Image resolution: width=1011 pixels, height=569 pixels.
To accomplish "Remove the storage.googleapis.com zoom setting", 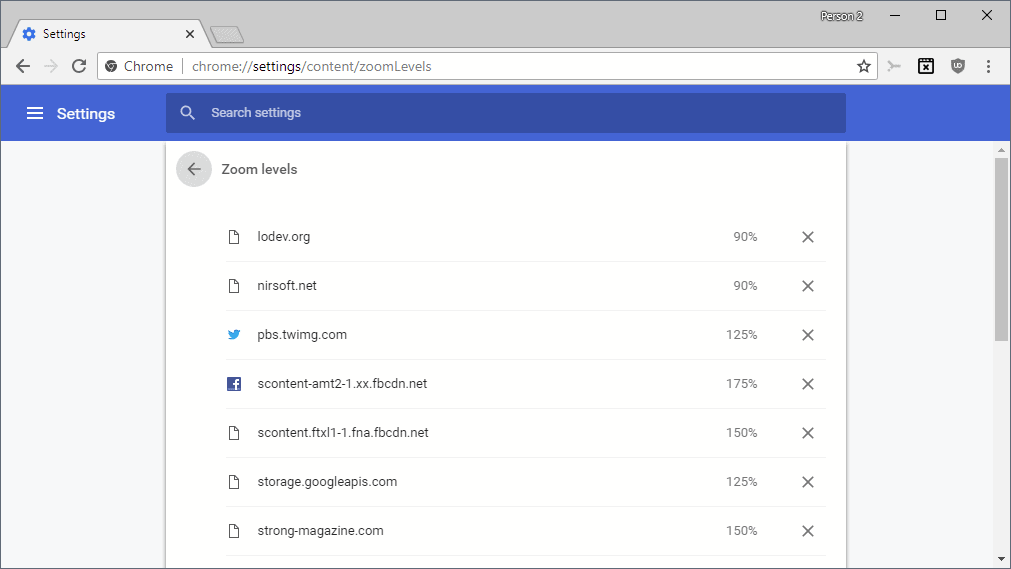I will pyautogui.click(x=808, y=482).
